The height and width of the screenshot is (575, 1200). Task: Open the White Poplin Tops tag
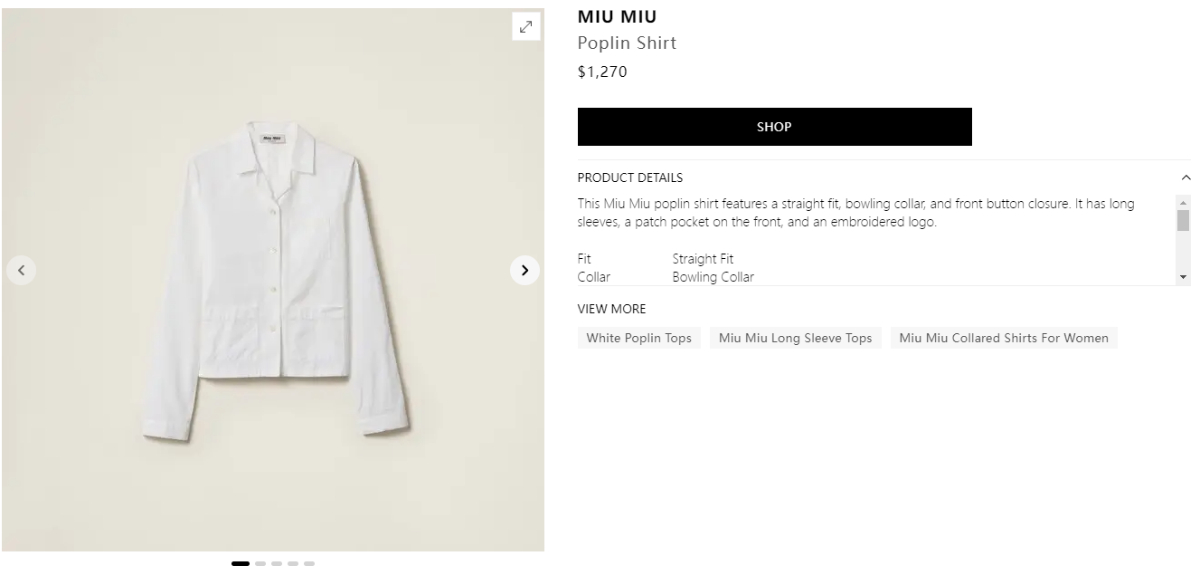click(x=639, y=338)
